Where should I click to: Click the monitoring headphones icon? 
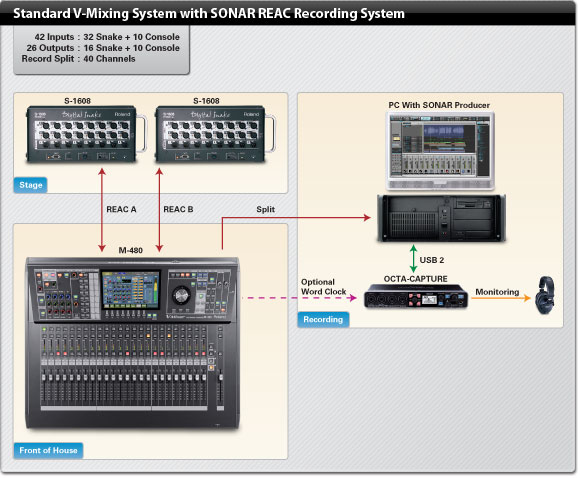(545, 295)
